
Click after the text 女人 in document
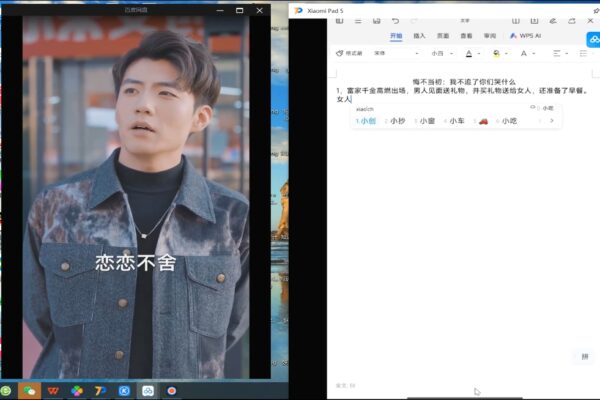point(352,100)
